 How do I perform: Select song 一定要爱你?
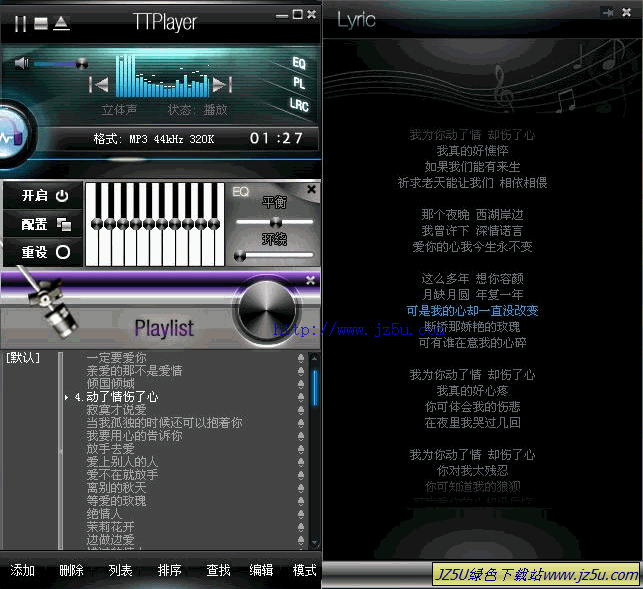point(116,358)
